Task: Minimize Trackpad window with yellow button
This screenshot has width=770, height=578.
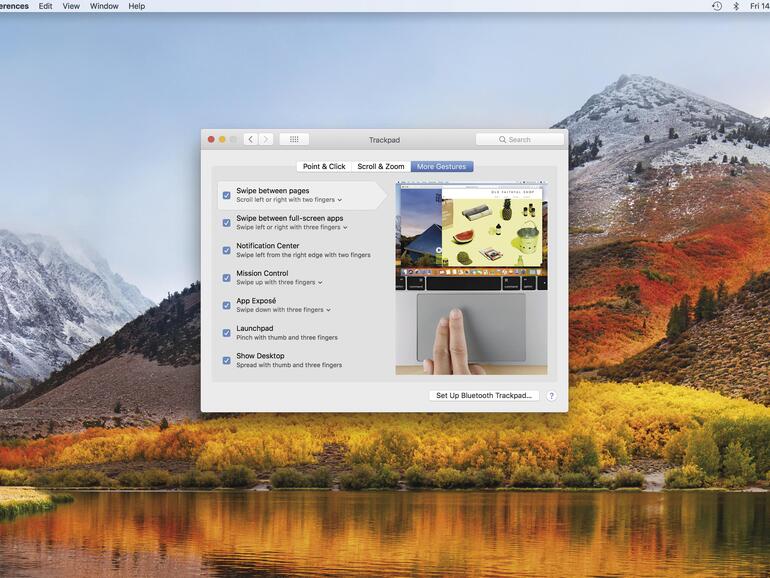Action: pyautogui.click(x=222, y=139)
